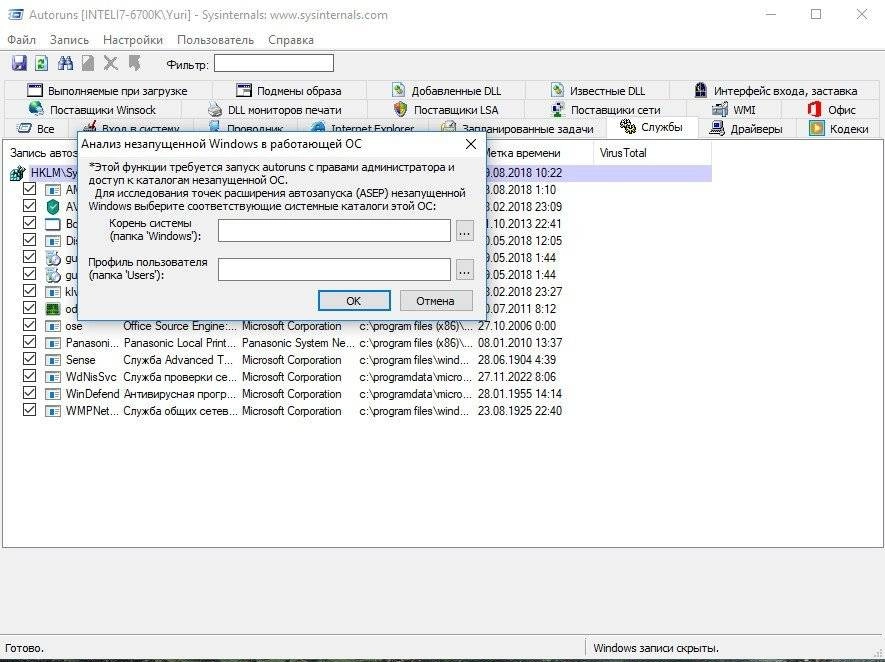This screenshot has width=885, height=662.
Task: Switch to Поставщики Winsock tab
Action: click(x=92, y=109)
